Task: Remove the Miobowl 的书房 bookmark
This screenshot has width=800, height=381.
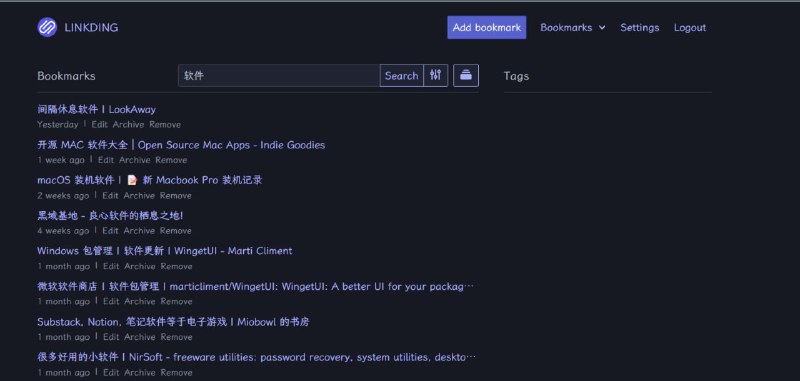Action: (177, 337)
